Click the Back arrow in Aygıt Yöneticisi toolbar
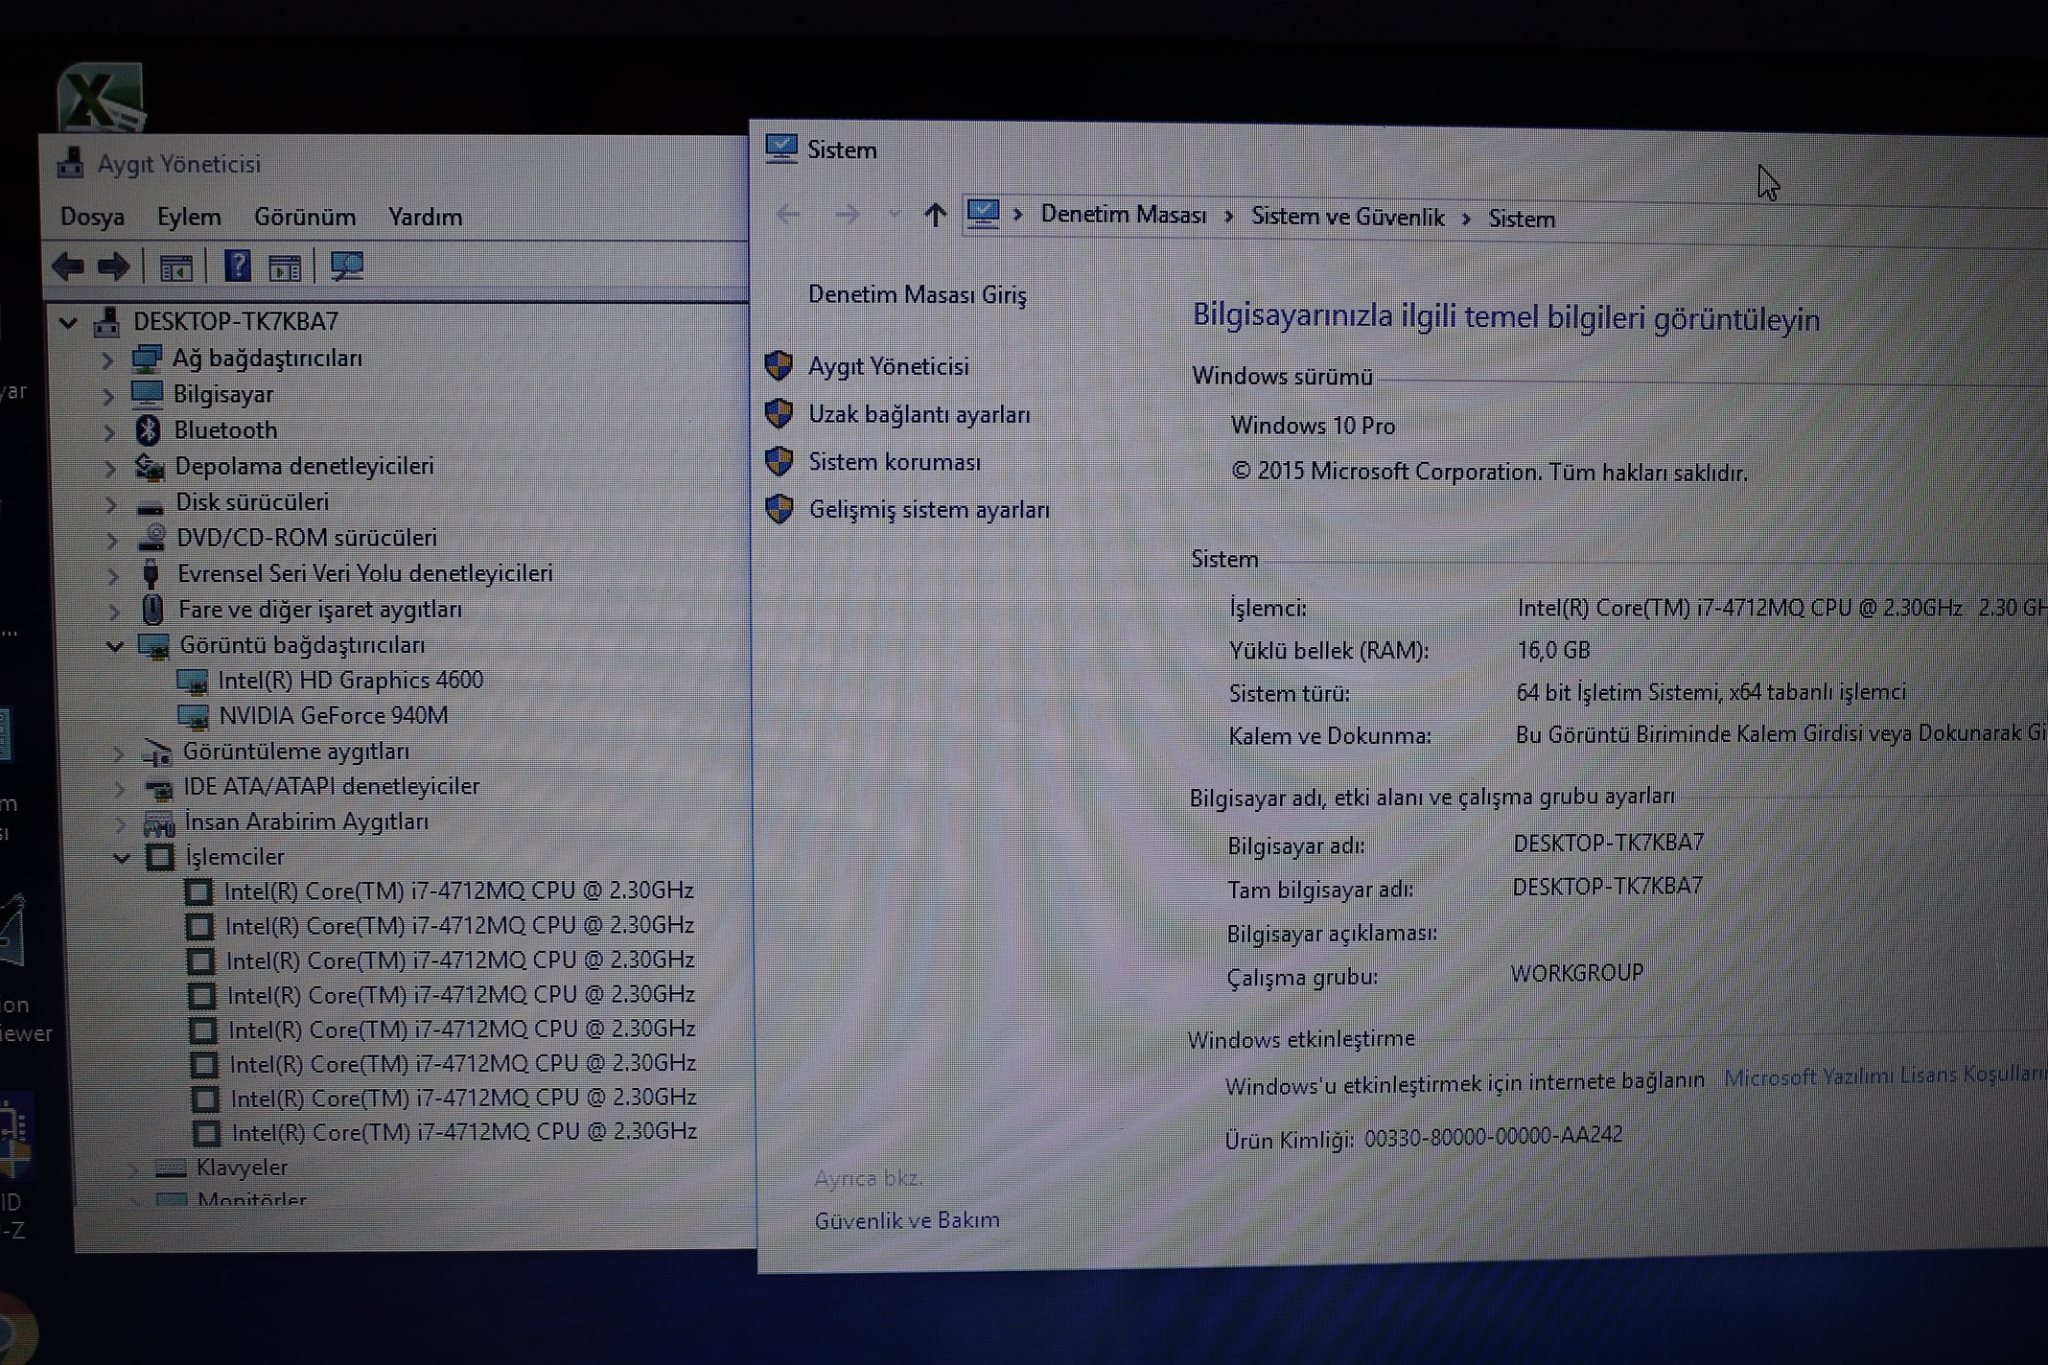 point(68,266)
